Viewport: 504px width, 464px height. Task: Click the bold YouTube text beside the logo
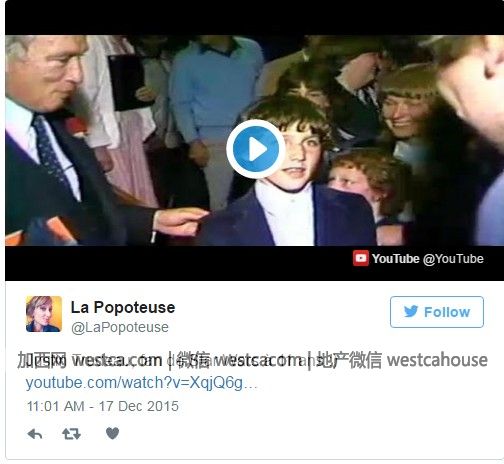click(x=395, y=259)
